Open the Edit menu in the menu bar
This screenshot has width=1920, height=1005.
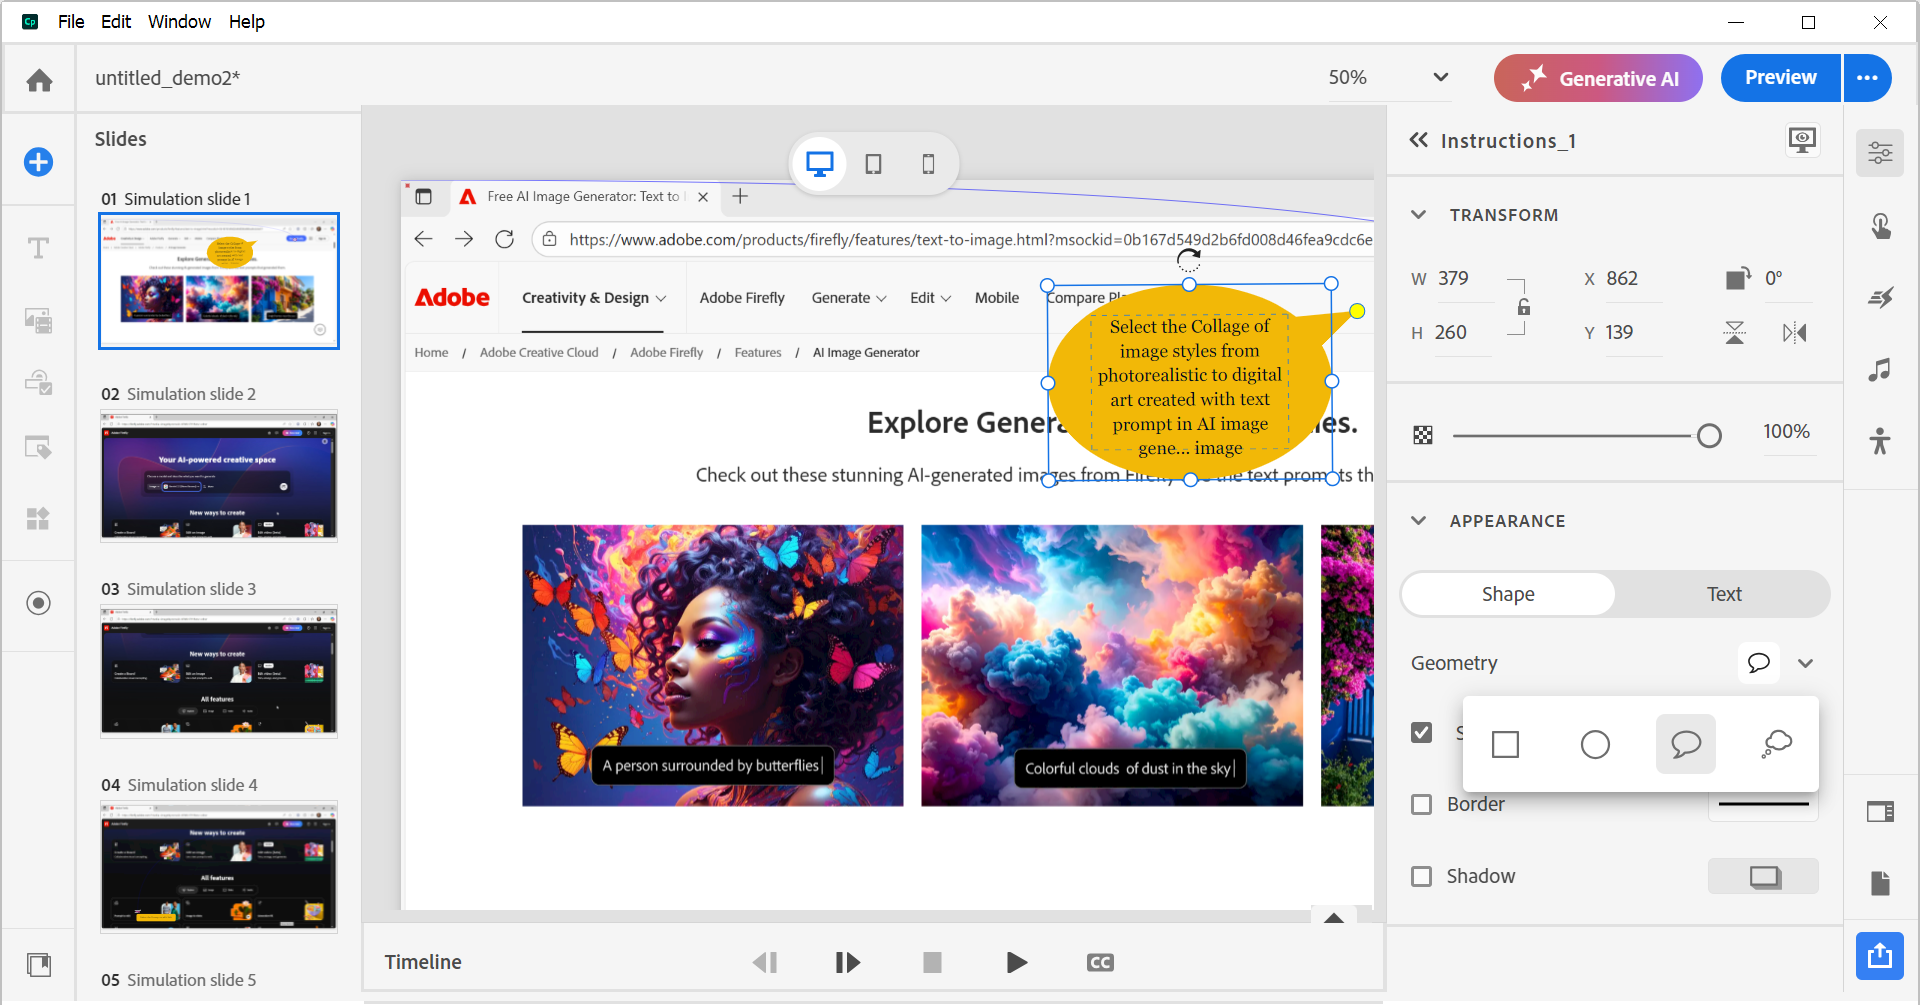[115, 21]
